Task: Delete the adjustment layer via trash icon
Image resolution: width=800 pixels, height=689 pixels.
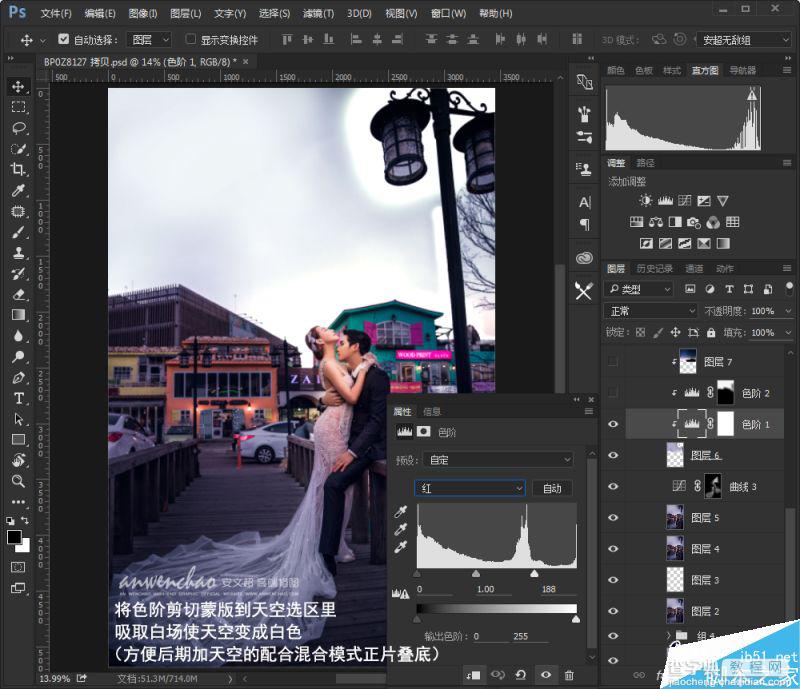Action: tap(569, 675)
